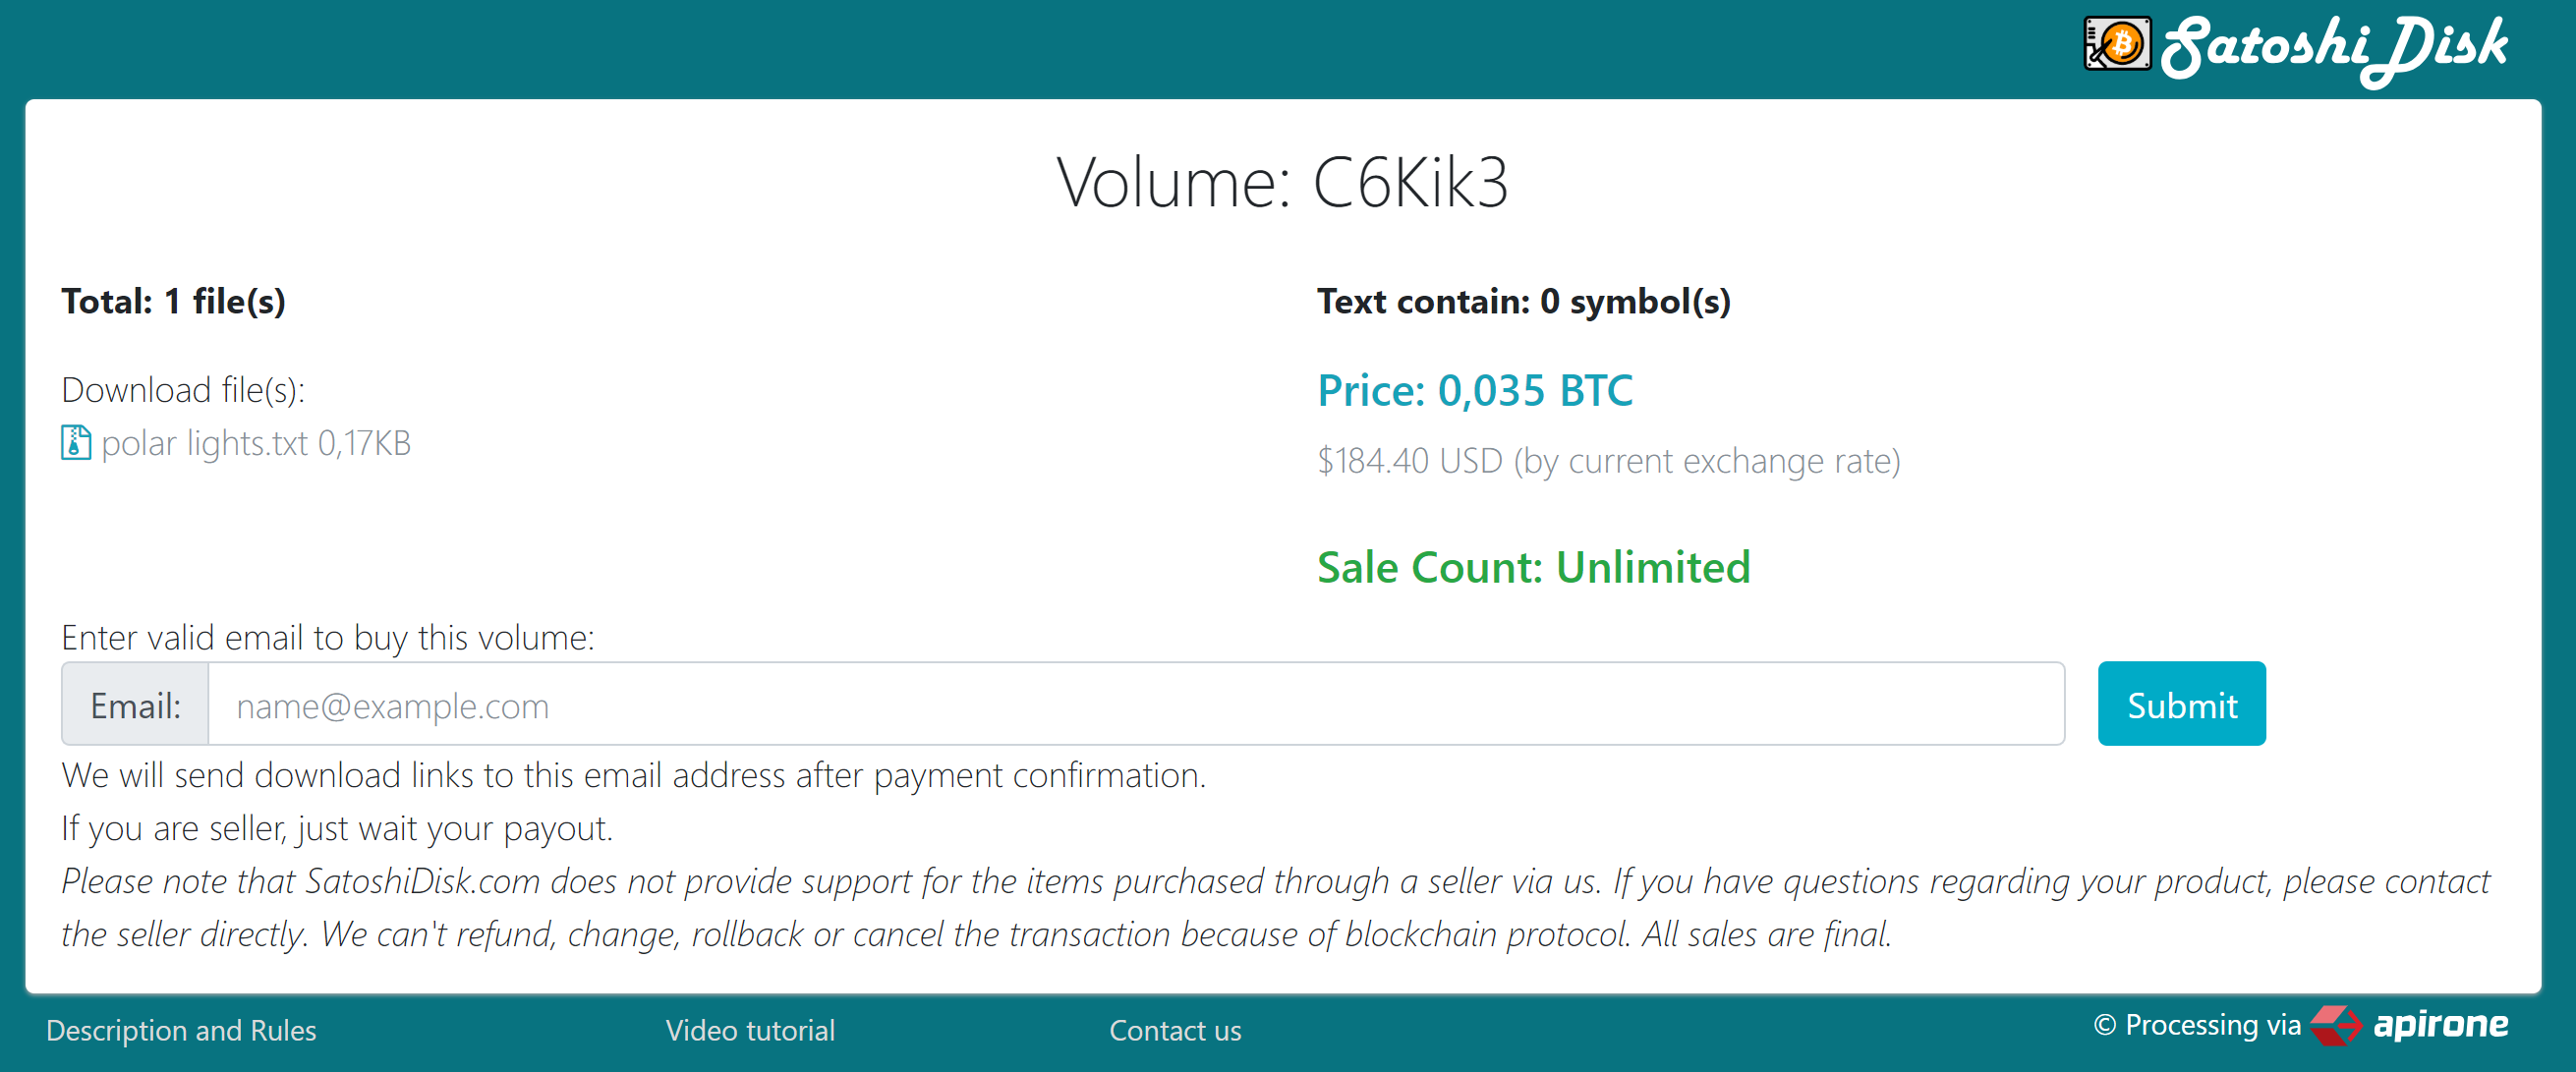This screenshot has width=2576, height=1072.
Task: Click the Price: 0,035 BTC text
Action: pos(1475,390)
